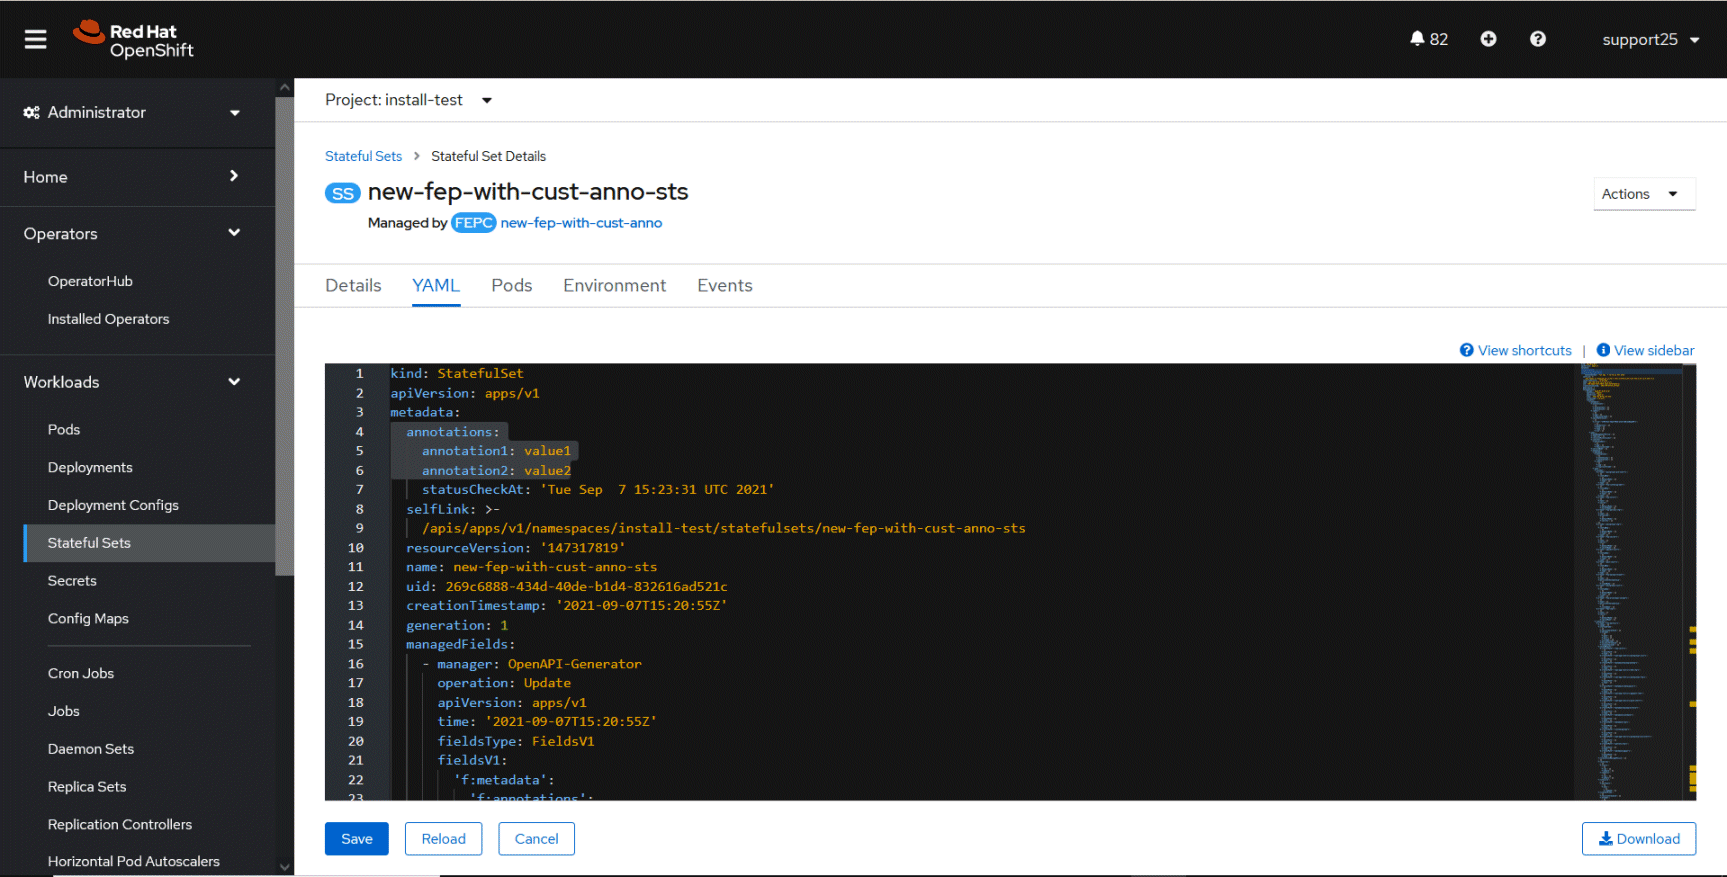This screenshot has height=877, width=1727.
Task: Open the Actions dropdown menu
Action: pyautogui.click(x=1644, y=194)
